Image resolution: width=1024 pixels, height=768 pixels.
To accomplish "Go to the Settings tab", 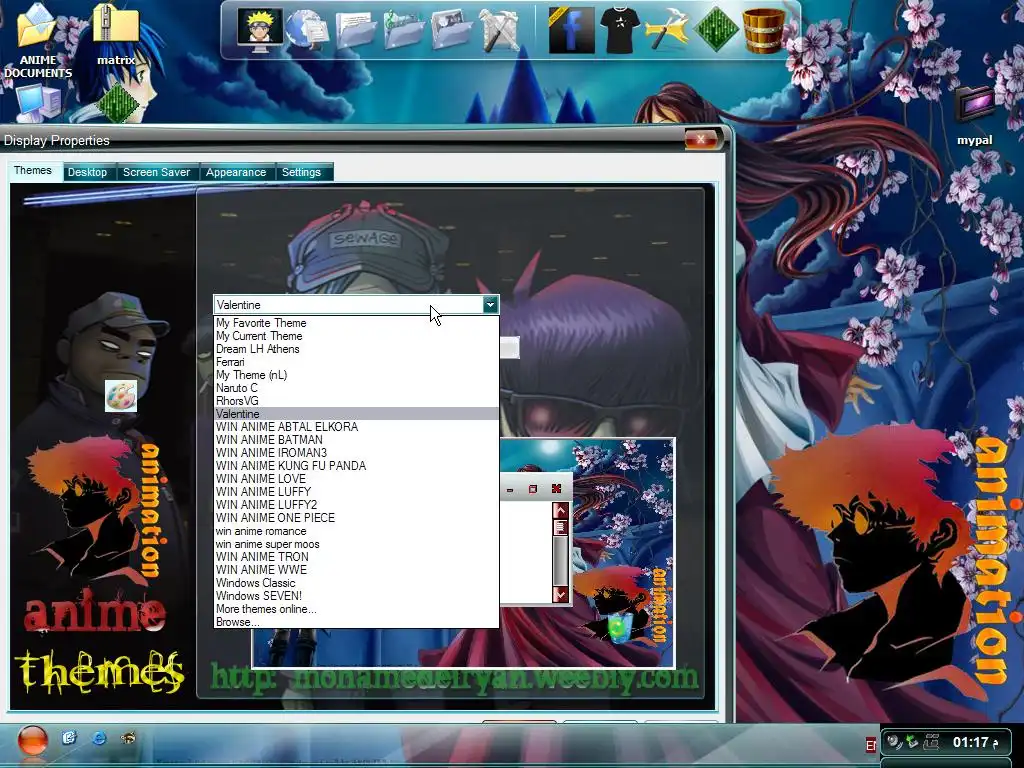I will click(x=301, y=172).
